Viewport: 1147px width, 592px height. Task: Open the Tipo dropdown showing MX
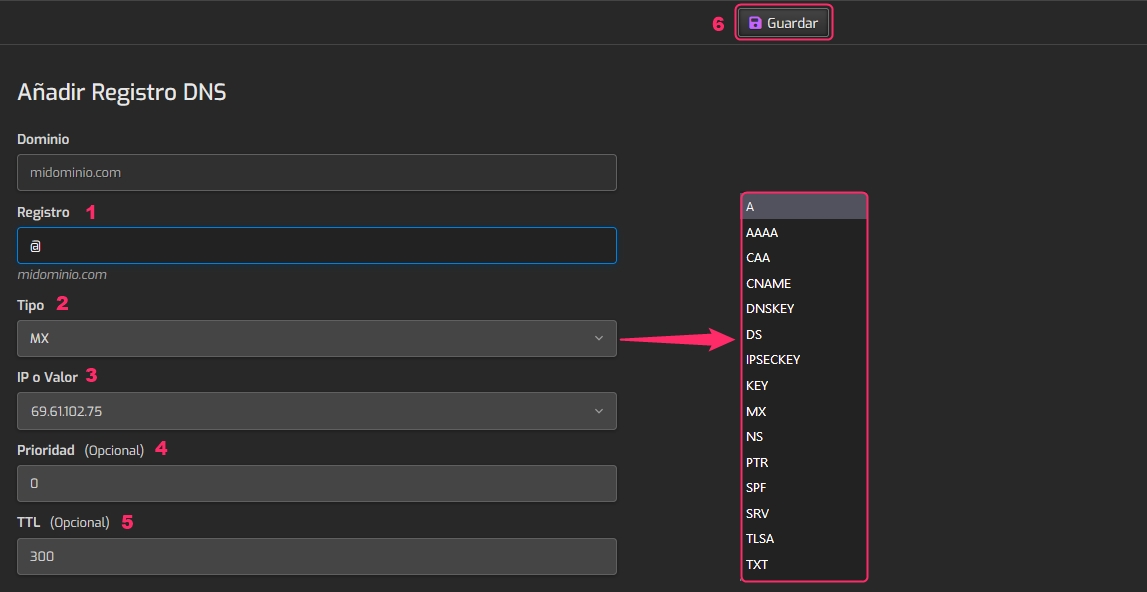pos(317,338)
